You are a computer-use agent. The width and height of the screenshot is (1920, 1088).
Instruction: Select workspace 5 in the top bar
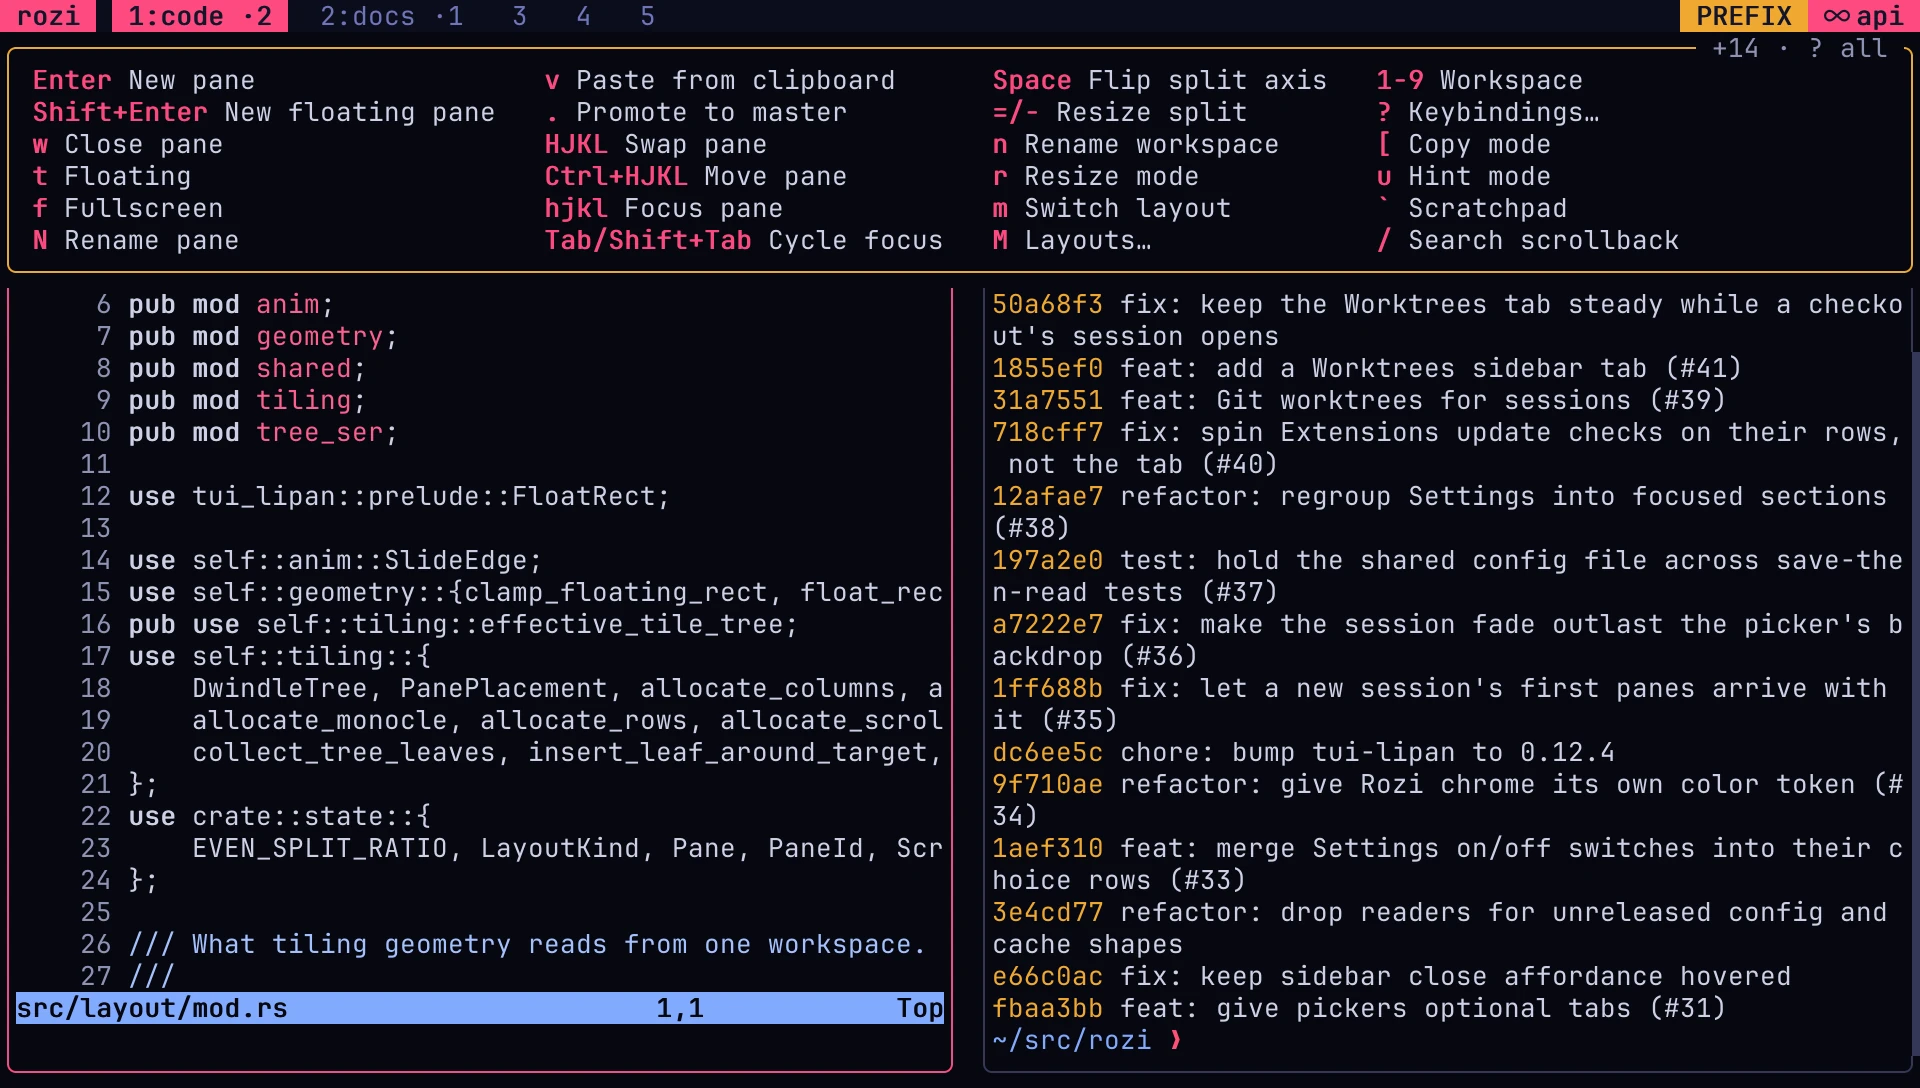click(647, 16)
